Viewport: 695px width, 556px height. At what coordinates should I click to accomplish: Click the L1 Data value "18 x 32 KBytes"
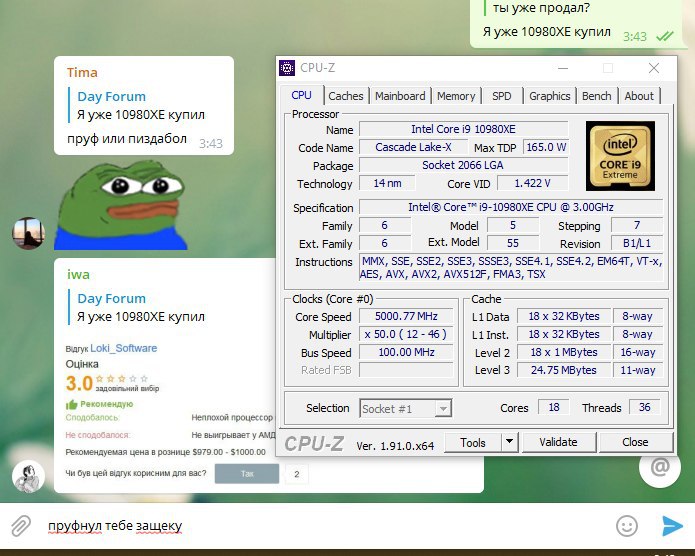(564, 316)
